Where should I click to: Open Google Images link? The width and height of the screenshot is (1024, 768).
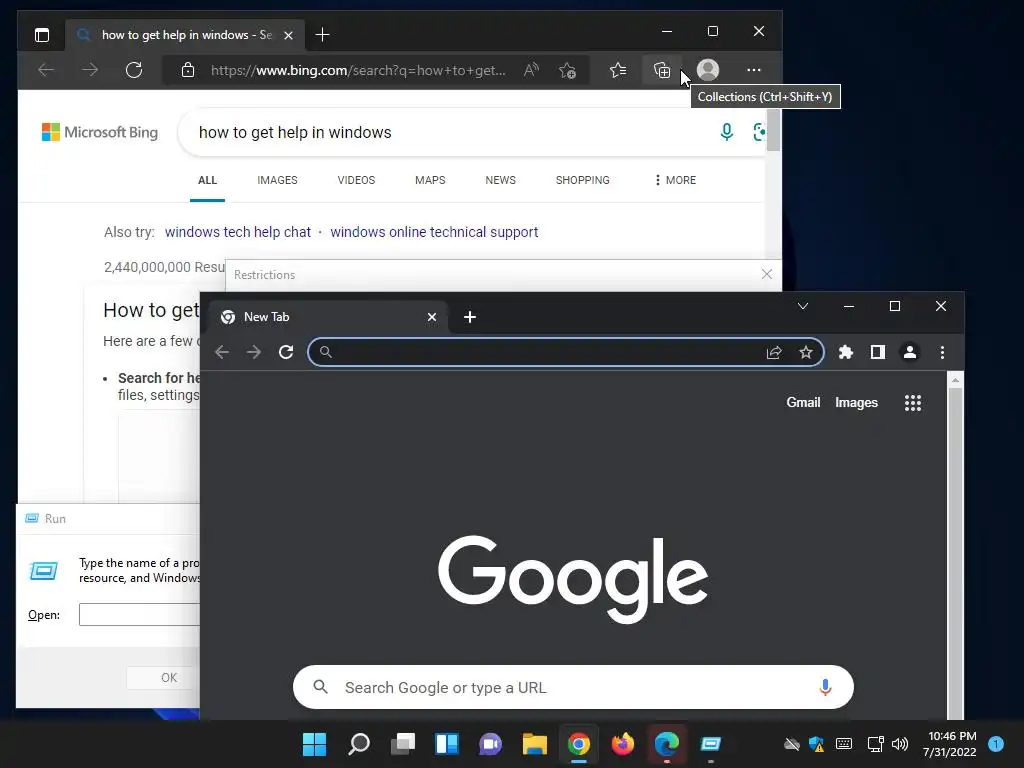tap(856, 402)
